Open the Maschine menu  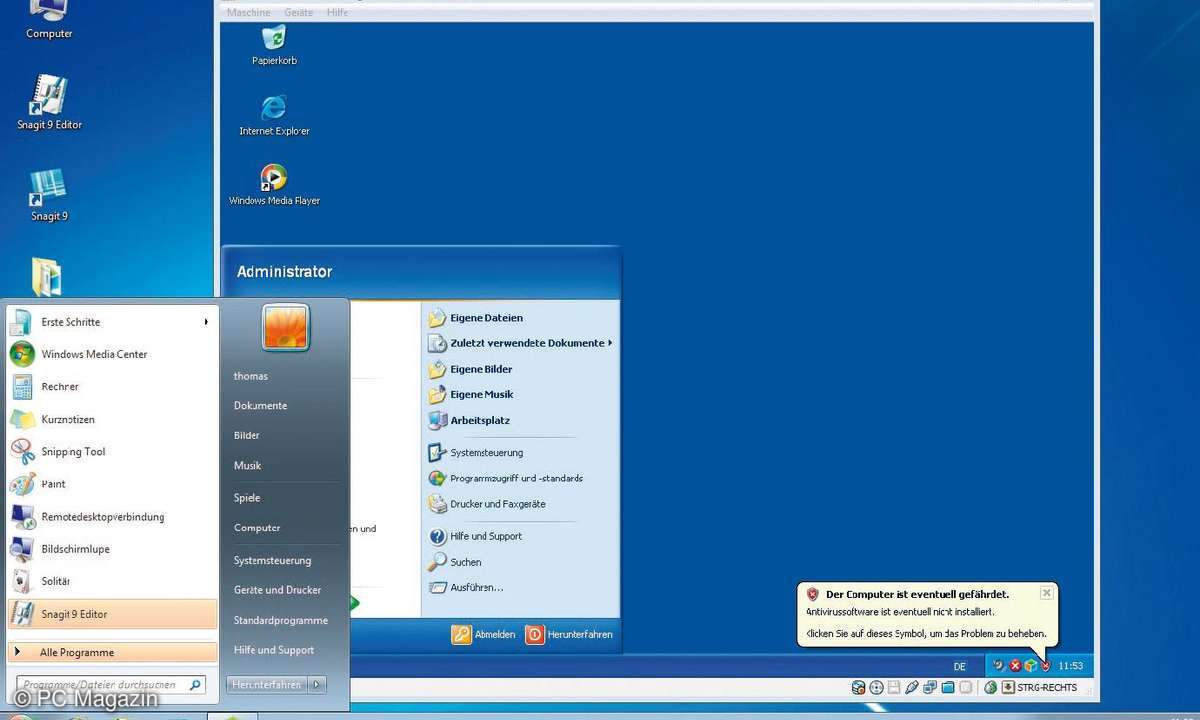click(249, 12)
